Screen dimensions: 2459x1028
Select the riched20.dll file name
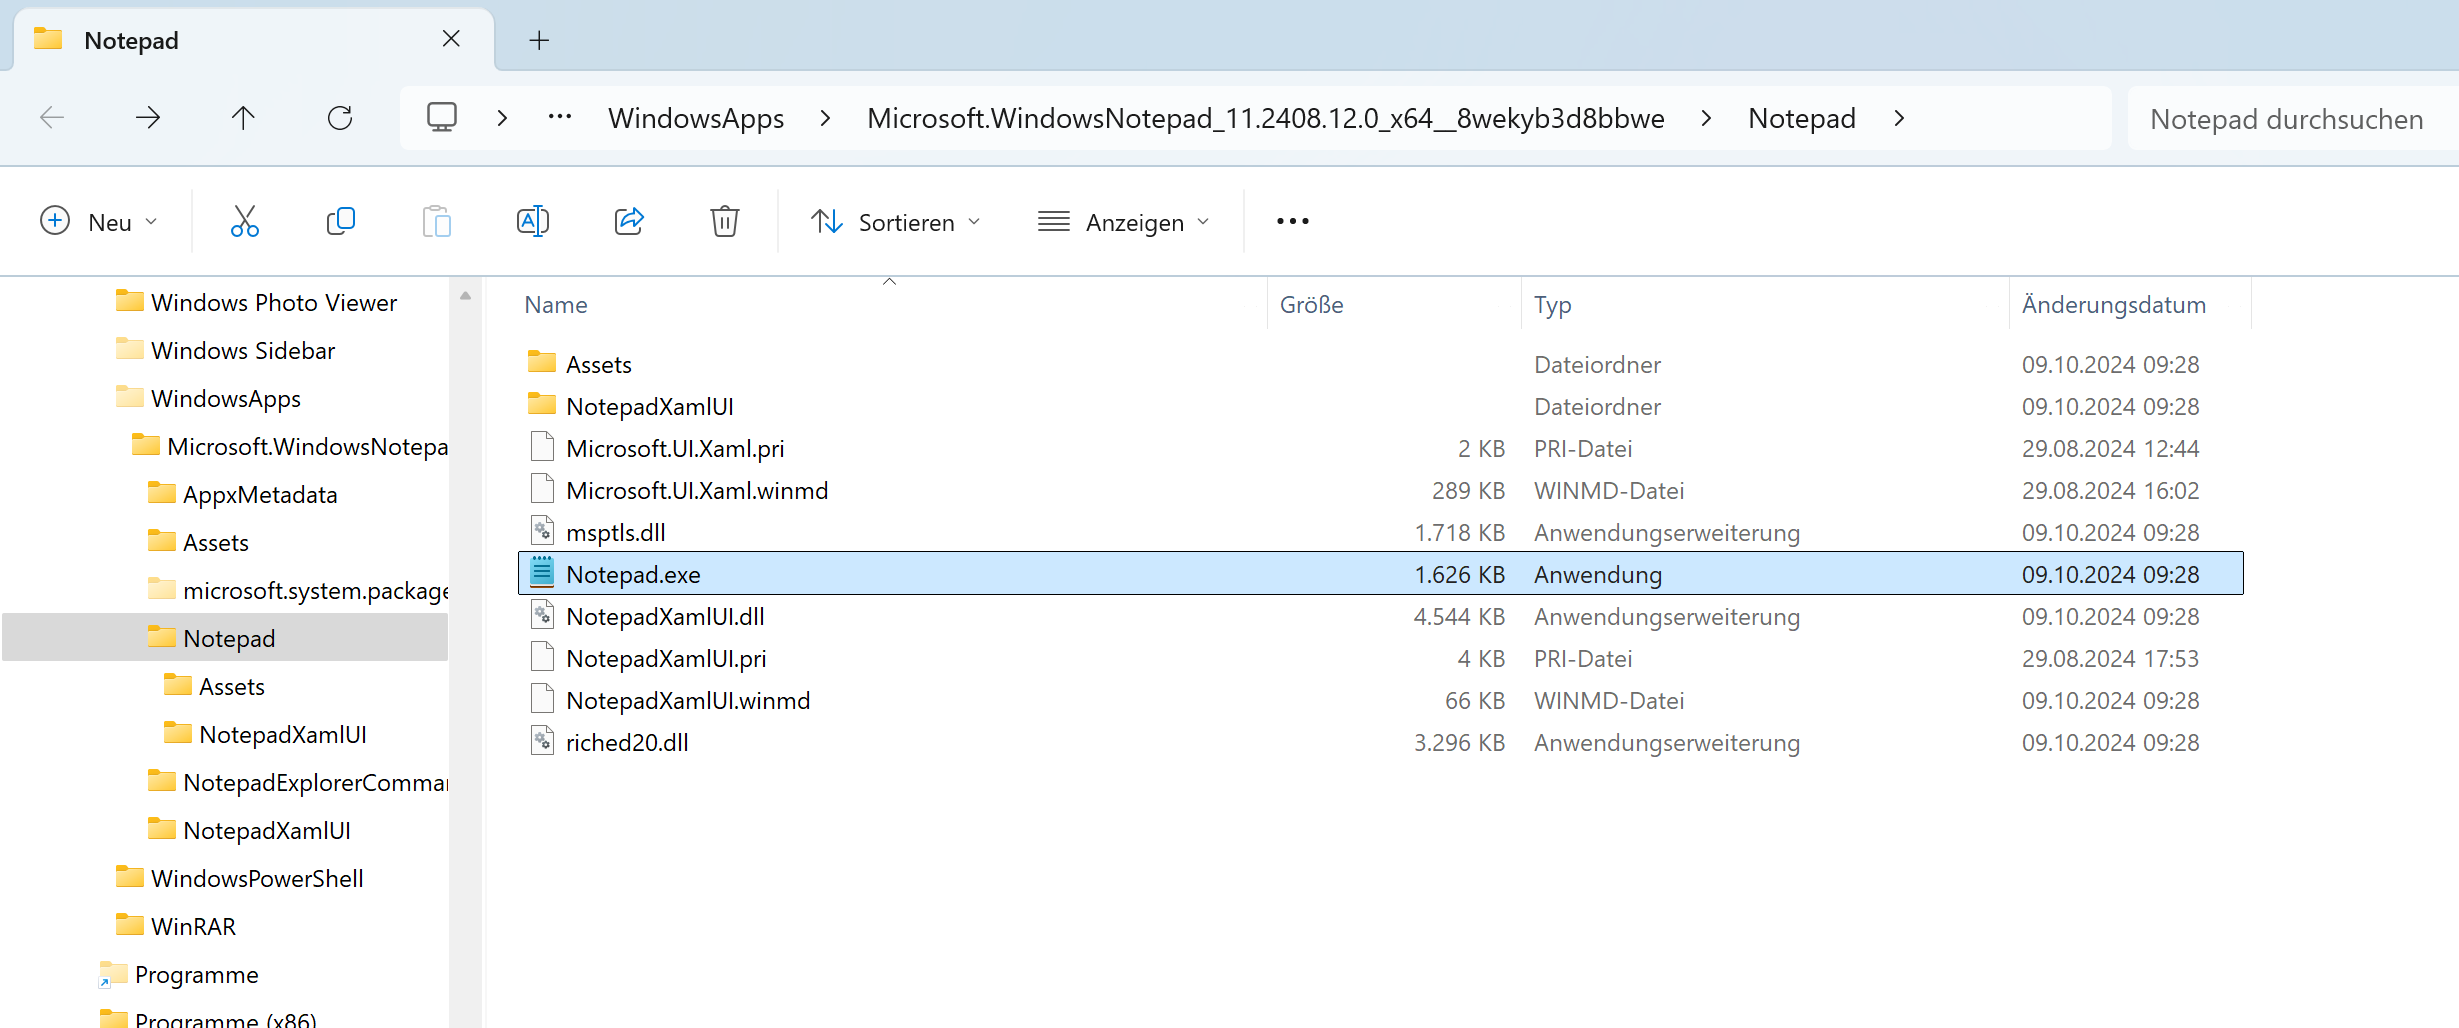pos(627,742)
